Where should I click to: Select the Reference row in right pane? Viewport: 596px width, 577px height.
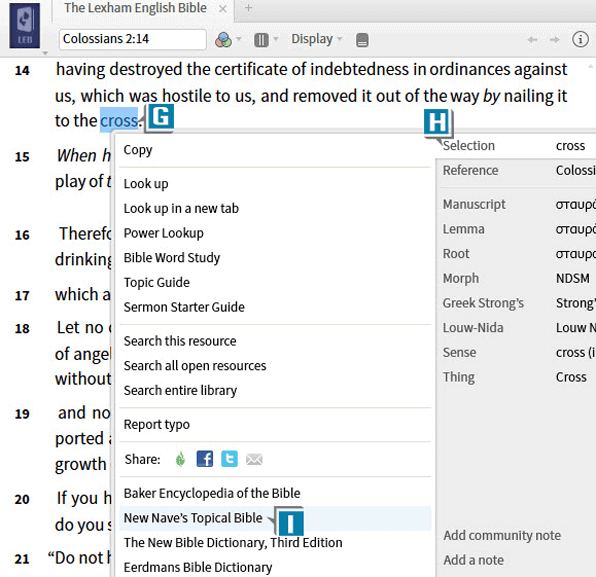pos(516,171)
